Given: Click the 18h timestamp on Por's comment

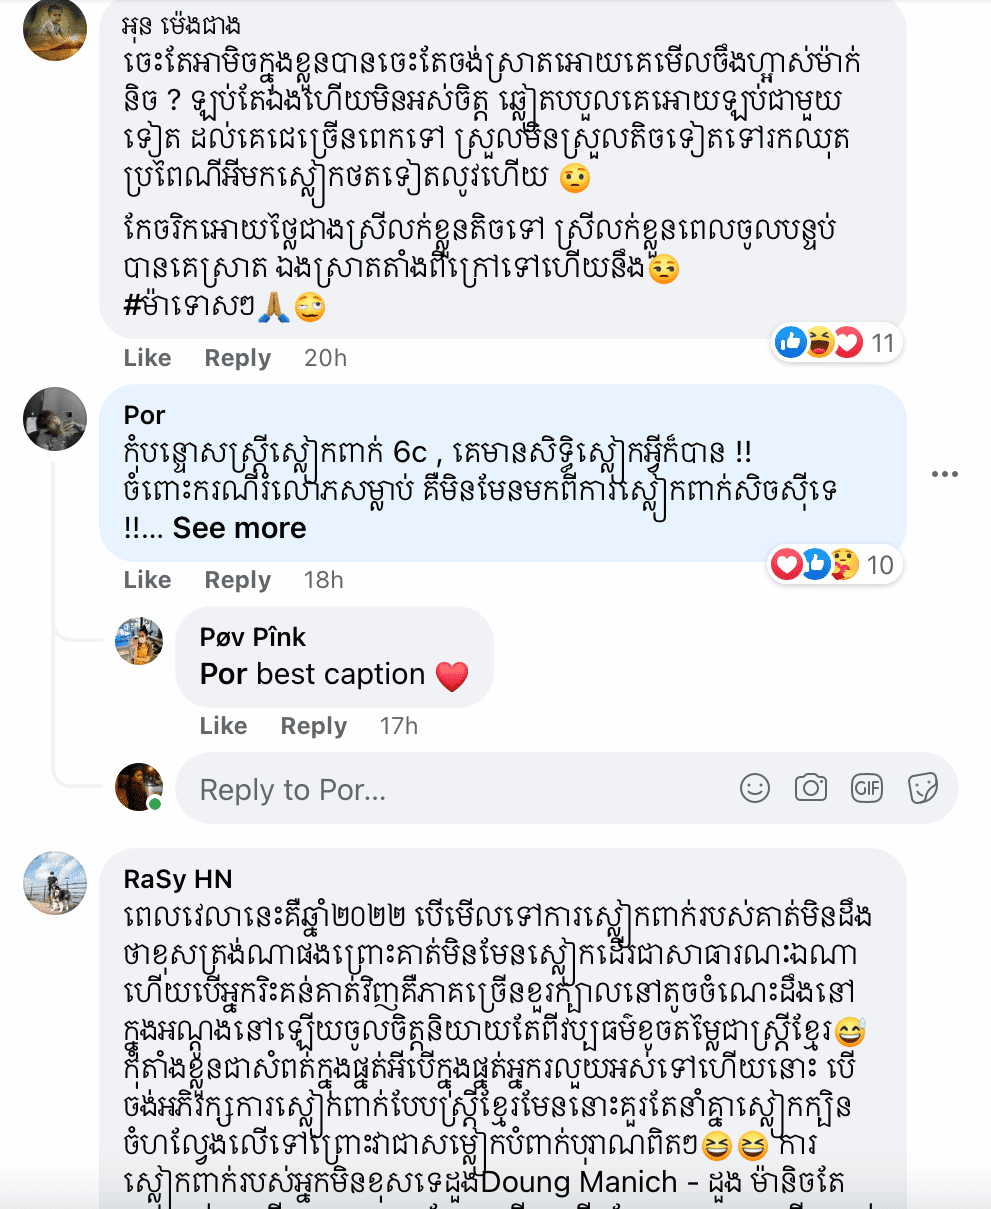Looking at the screenshot, I should pyautogui.click(x=323, y=580).
